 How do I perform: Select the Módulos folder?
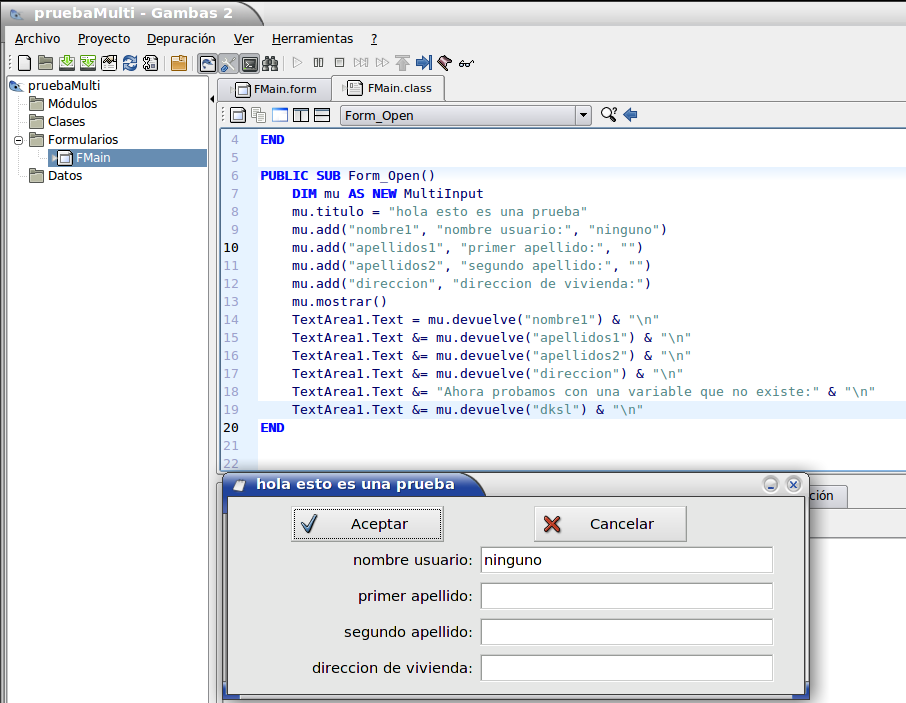coord(72,103)
